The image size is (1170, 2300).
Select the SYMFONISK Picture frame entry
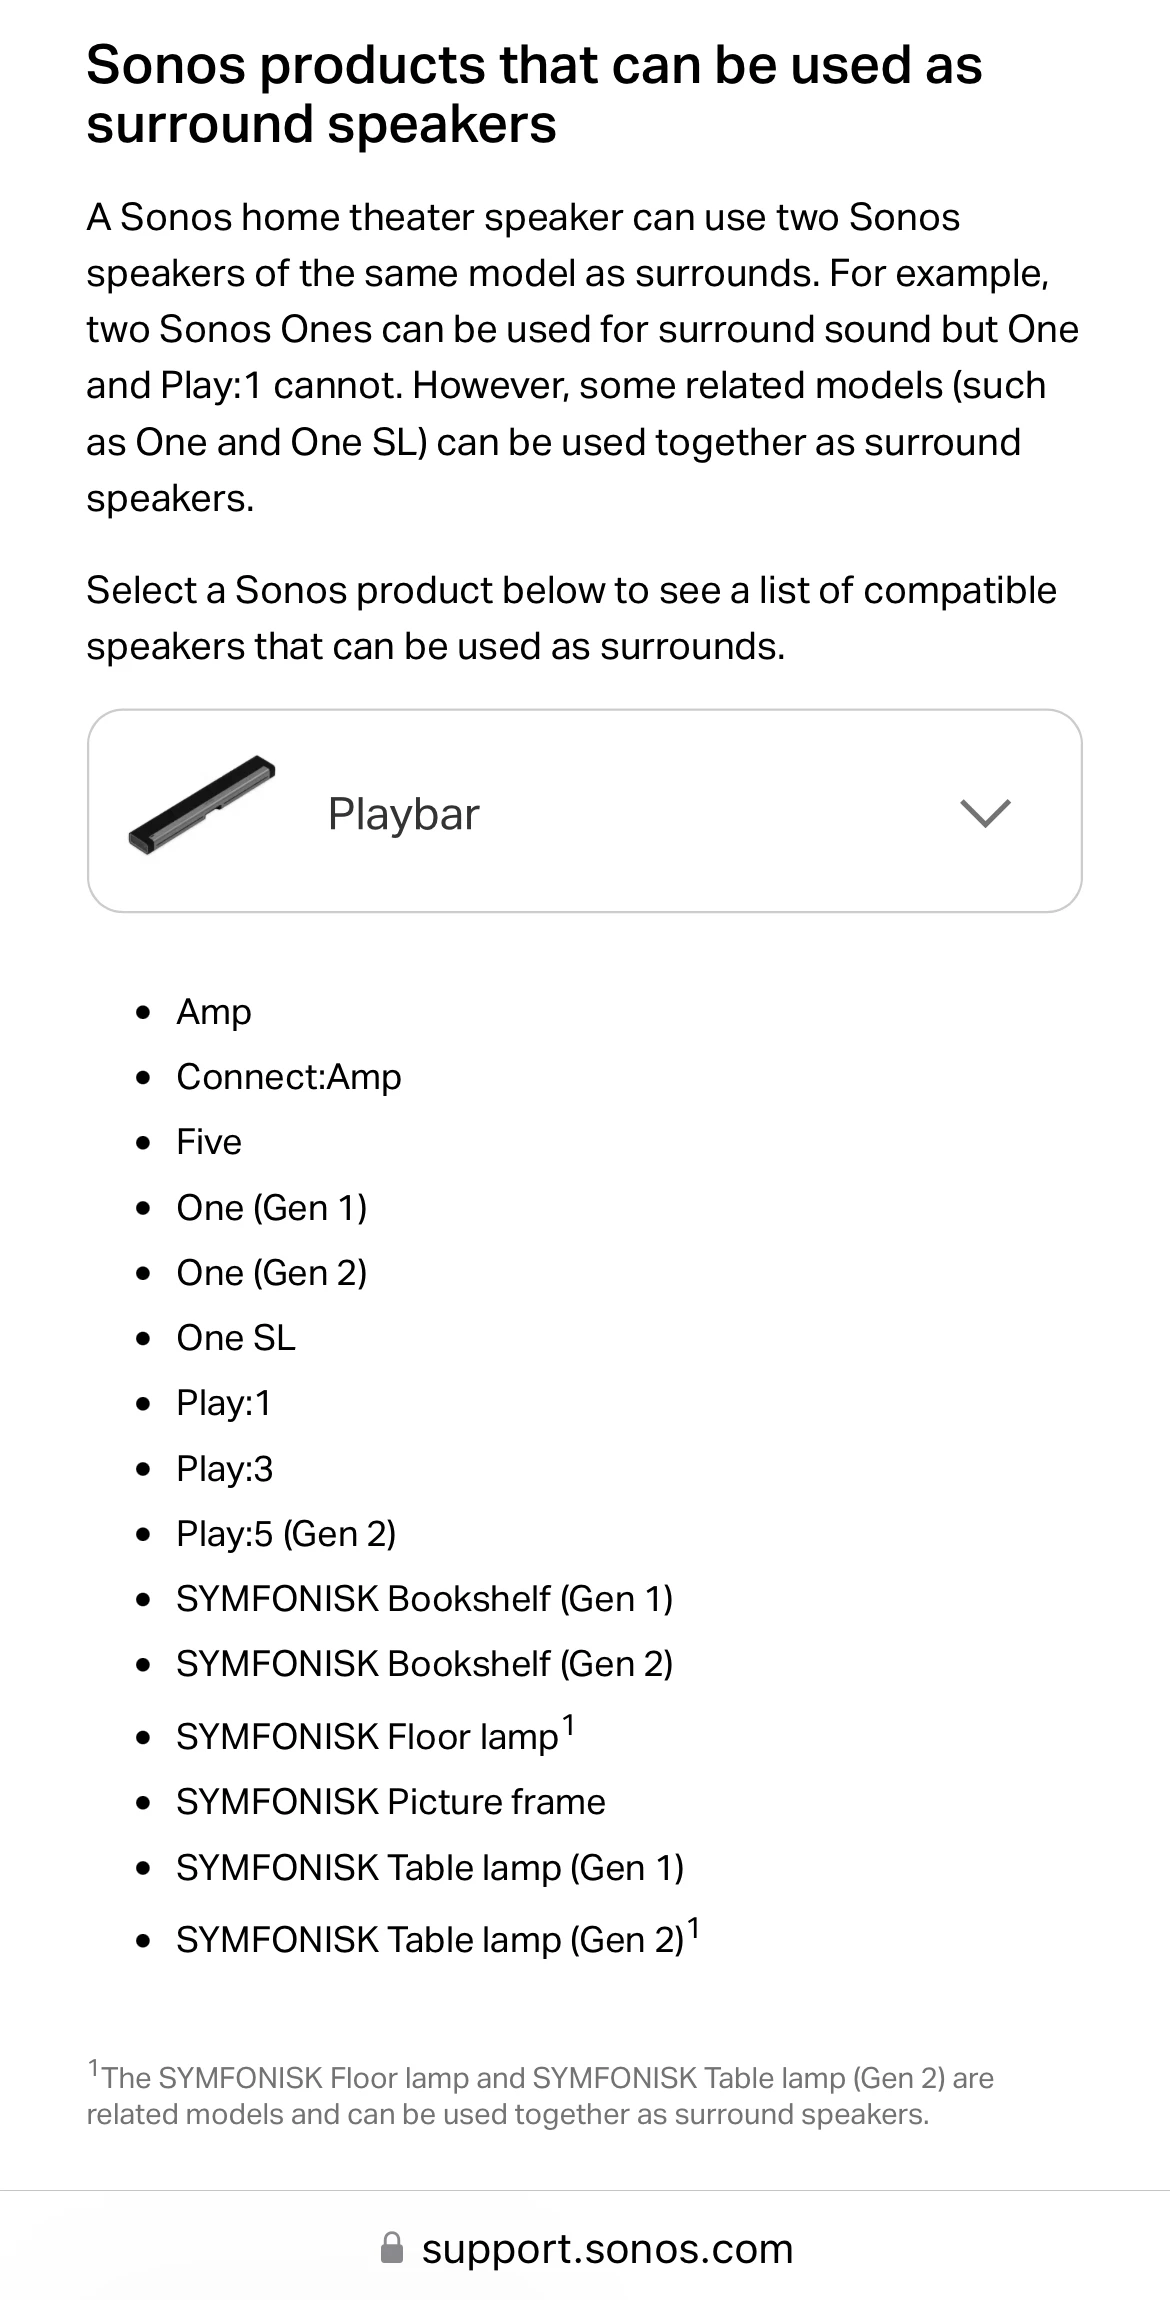point(391,1802)
